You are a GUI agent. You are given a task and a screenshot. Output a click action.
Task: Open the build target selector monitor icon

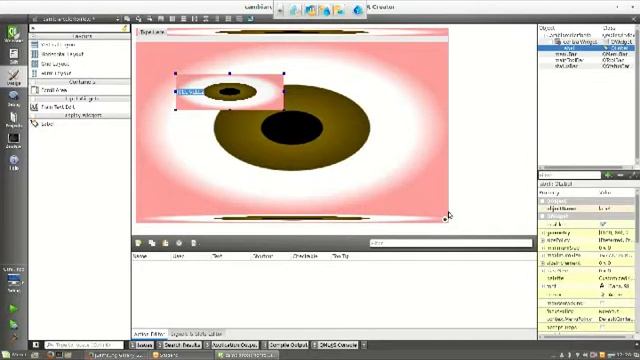(x=13, y=281)
